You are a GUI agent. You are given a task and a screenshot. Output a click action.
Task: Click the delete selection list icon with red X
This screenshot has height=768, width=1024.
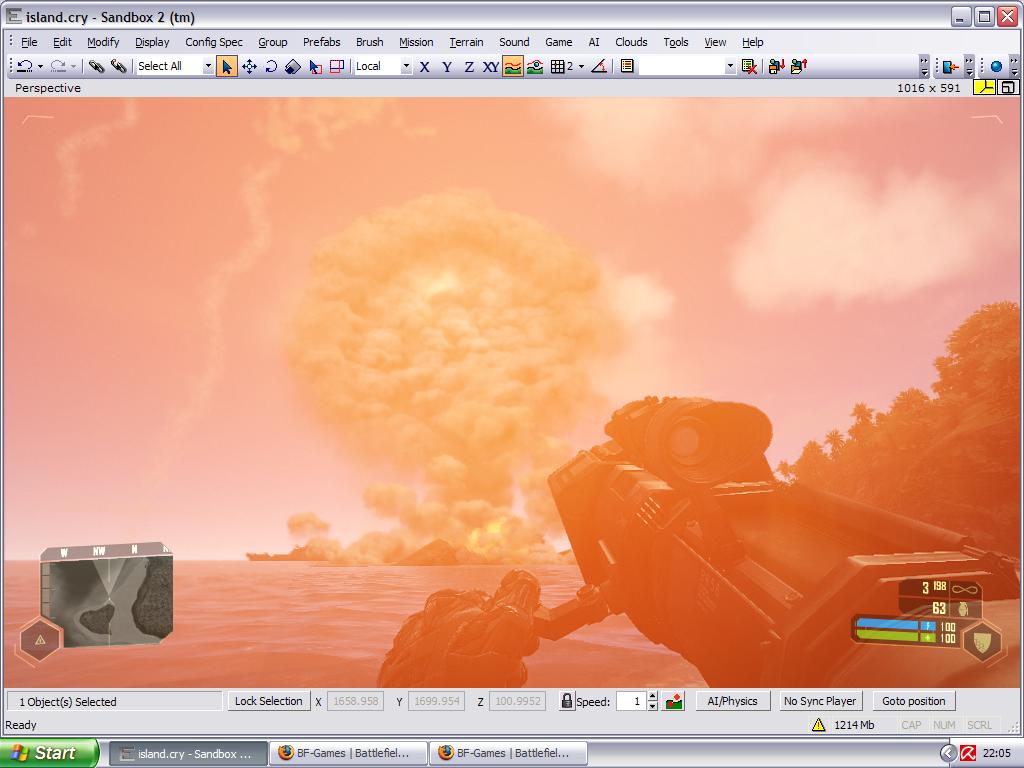[749, 66]
